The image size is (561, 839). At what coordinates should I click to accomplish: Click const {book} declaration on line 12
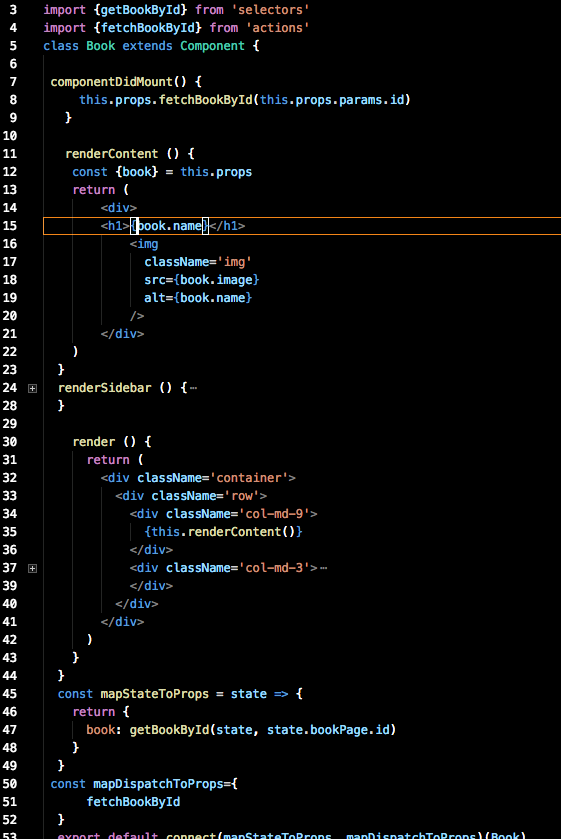(115, 172)
